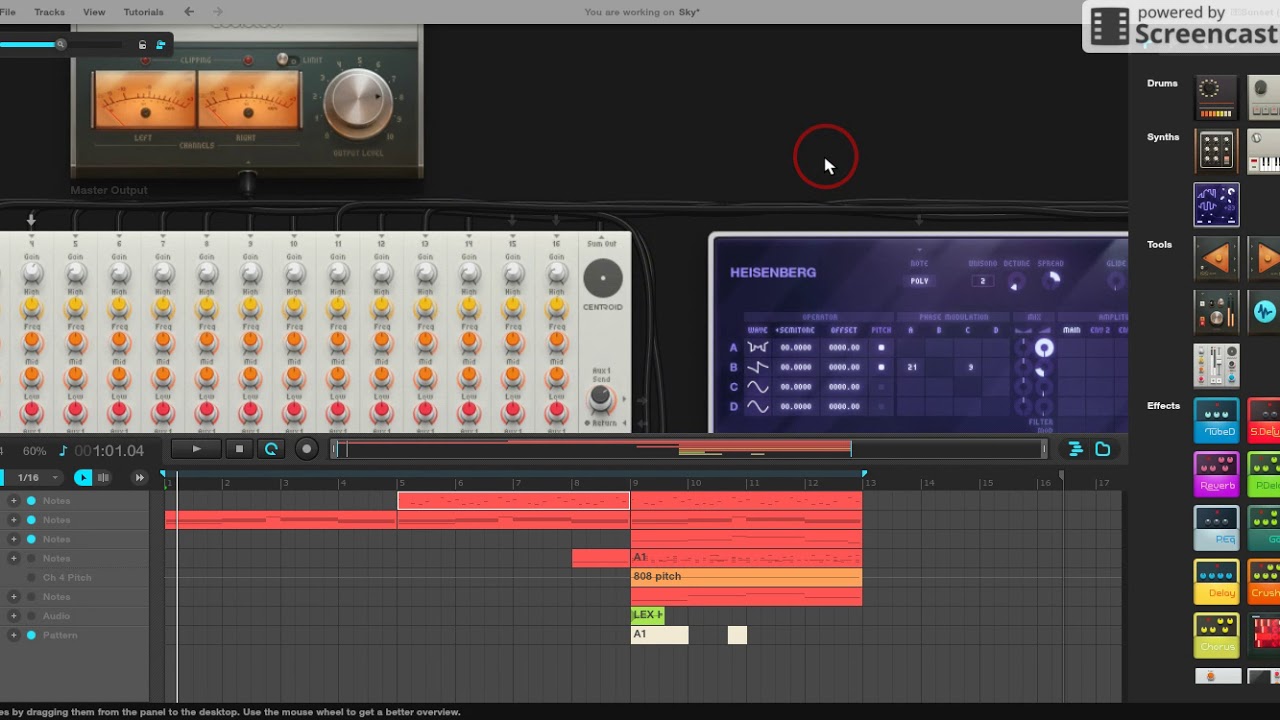The image size is (1280, 720).
Task: Click the metronome note icon
Action: tap(63, 451)
